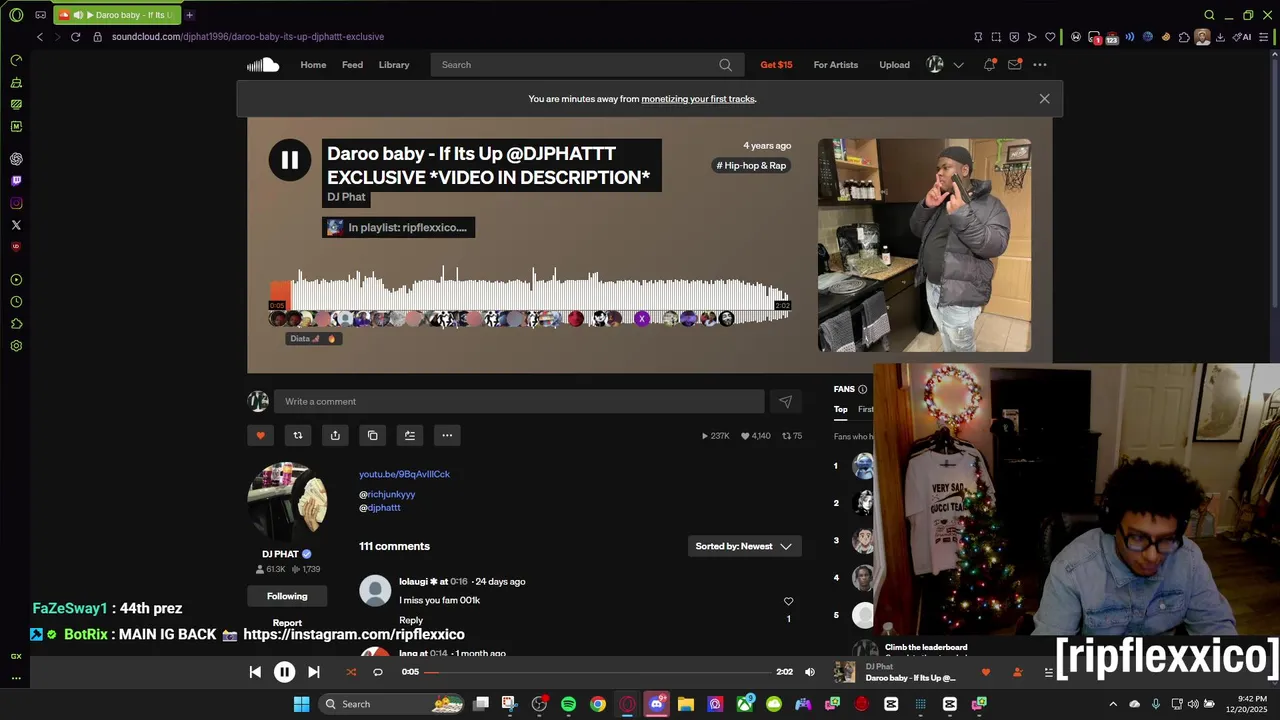The image size is (1280, 720).
Task: Open notifications bell in SoundCloud header
Action: point(989,65)
